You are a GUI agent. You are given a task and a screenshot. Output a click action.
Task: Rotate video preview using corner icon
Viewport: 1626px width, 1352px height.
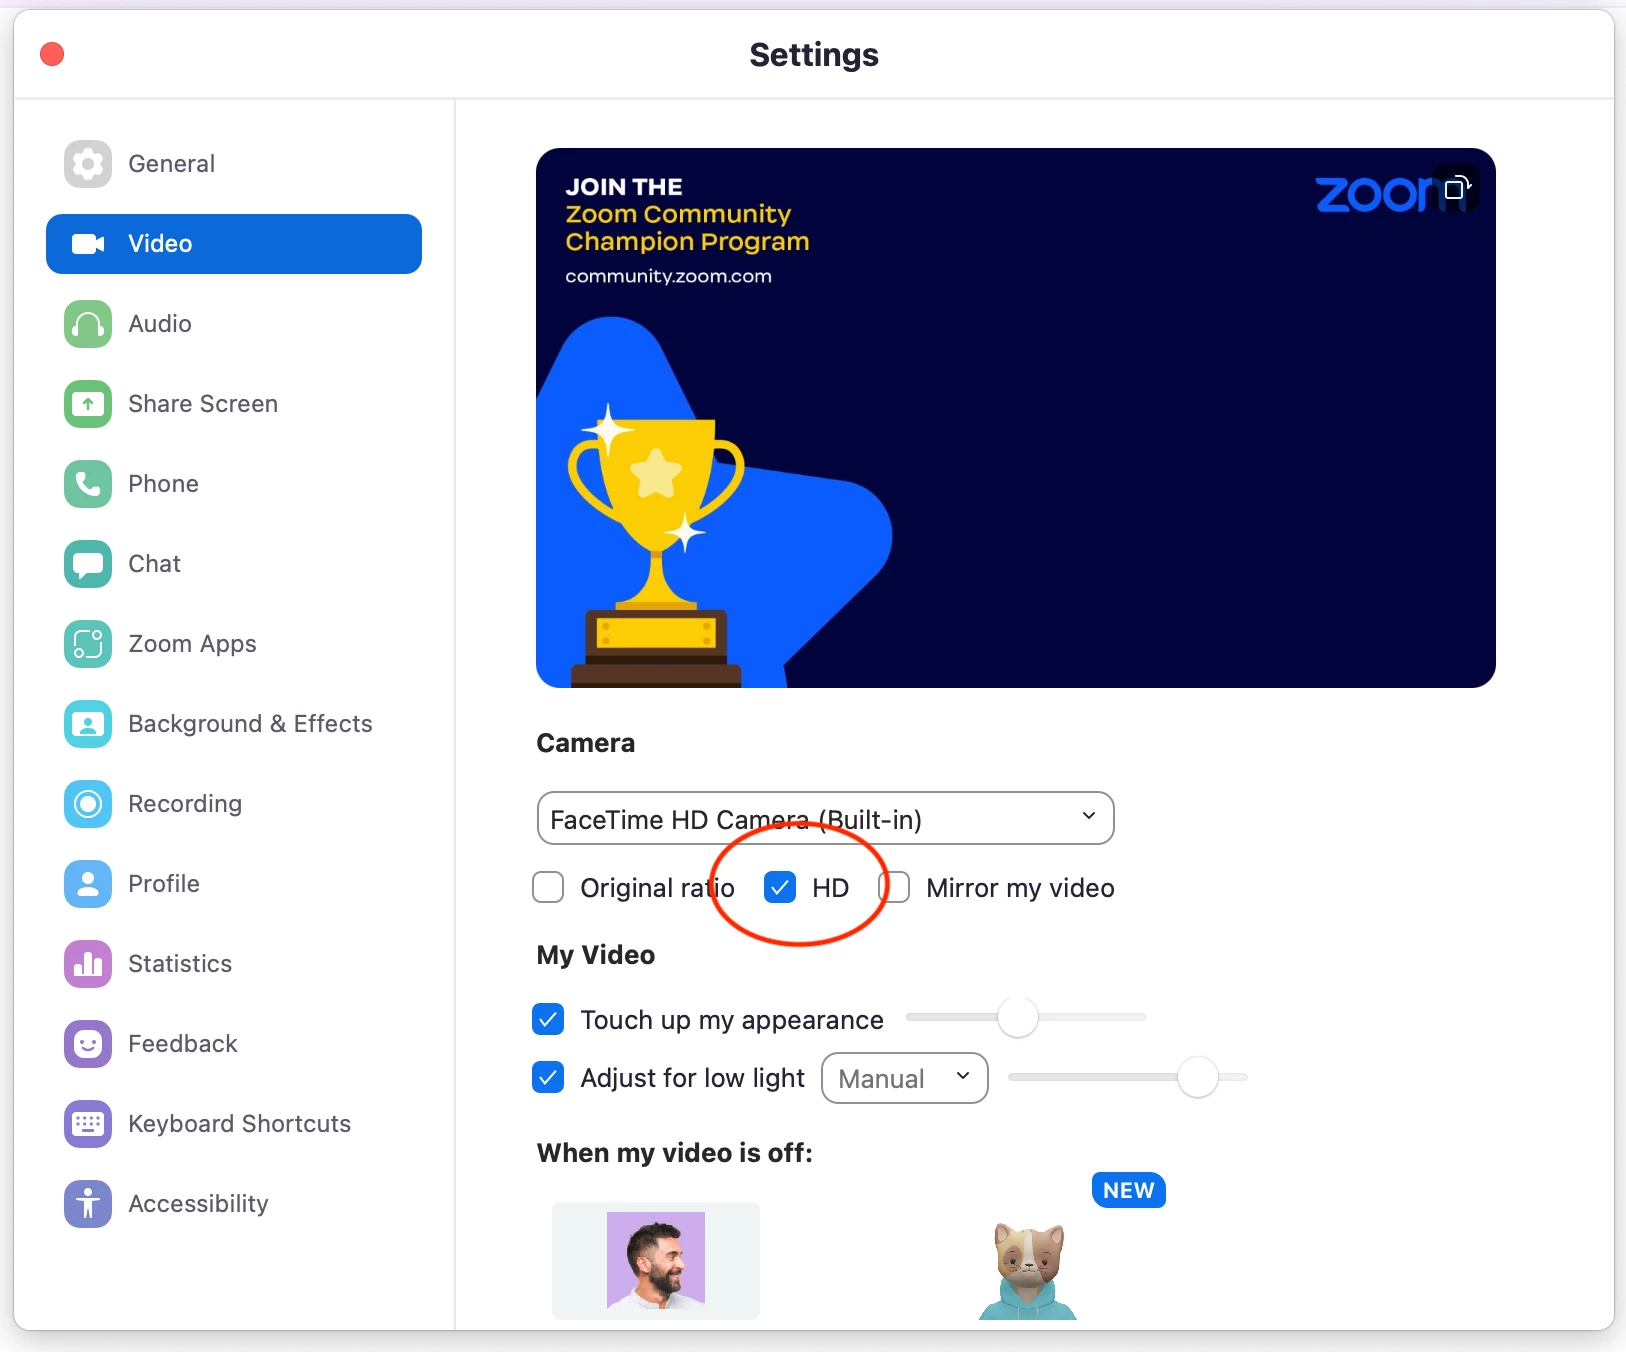(1458, 188)
